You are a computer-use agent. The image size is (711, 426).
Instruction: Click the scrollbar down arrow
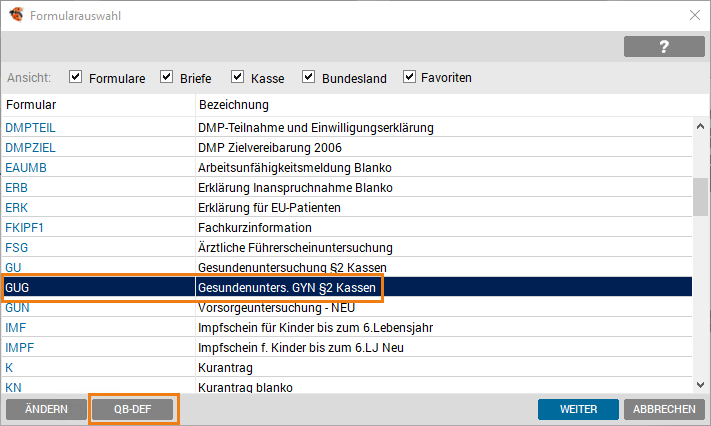(x=702, y=384)
